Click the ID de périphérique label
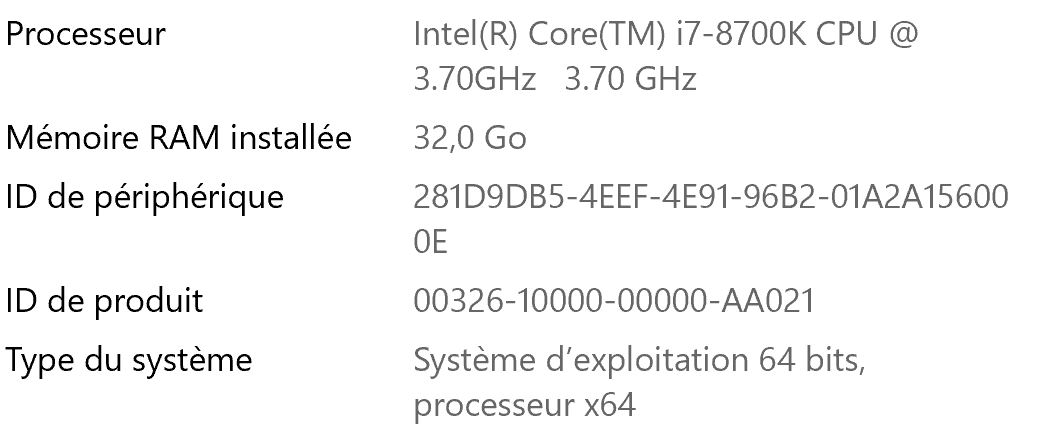Viewport: 1040px width, 445px height. [x=144, y=197]
